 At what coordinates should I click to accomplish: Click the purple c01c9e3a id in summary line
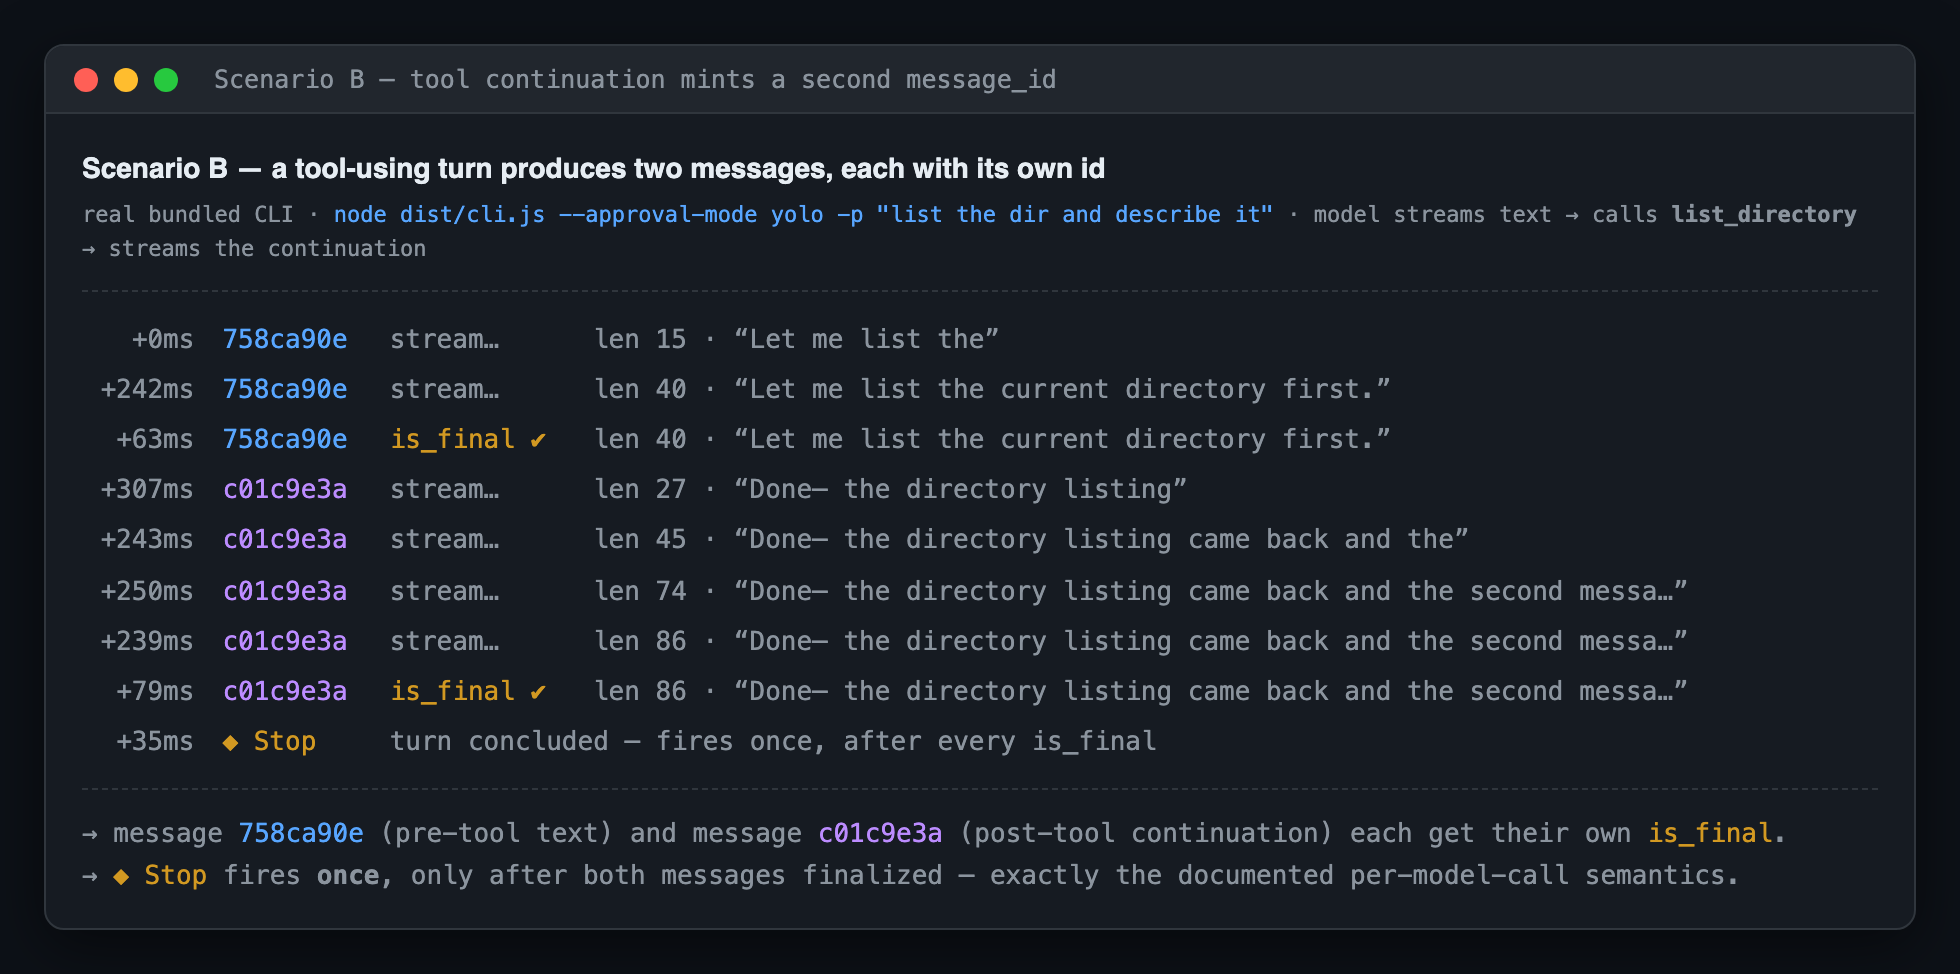coord(880,833)
